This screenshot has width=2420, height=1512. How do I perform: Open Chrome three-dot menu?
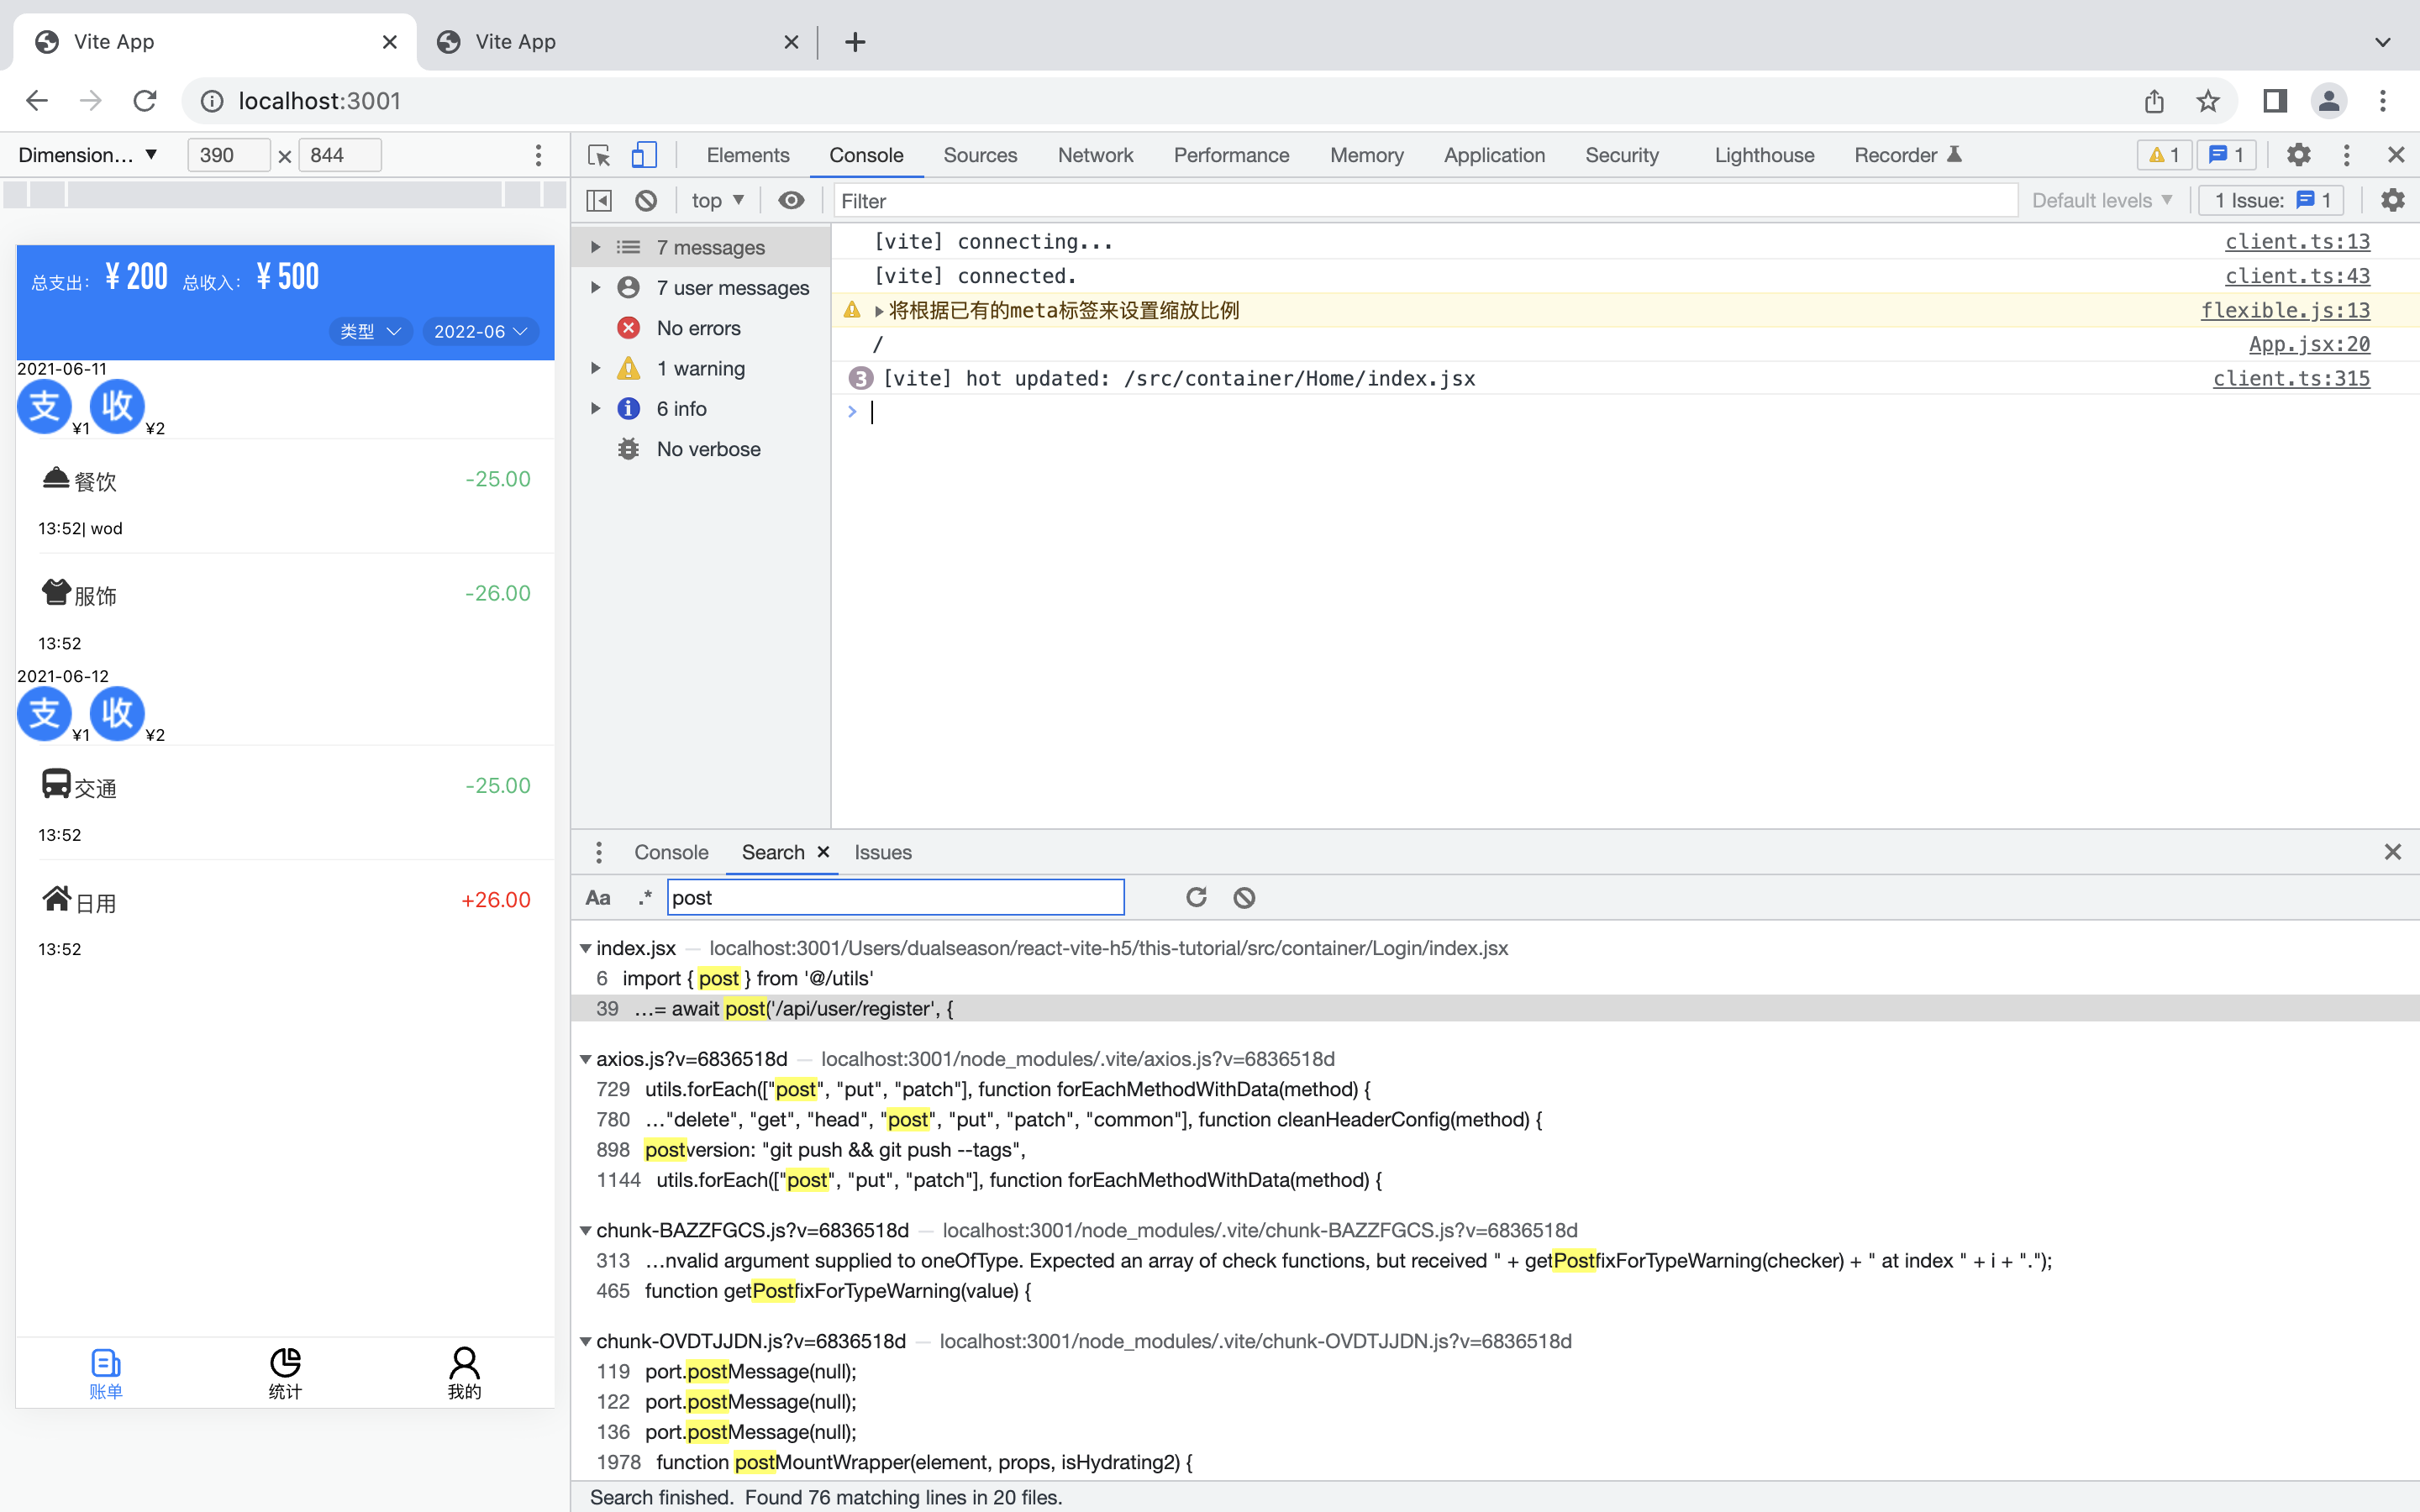coord(2383,101)
